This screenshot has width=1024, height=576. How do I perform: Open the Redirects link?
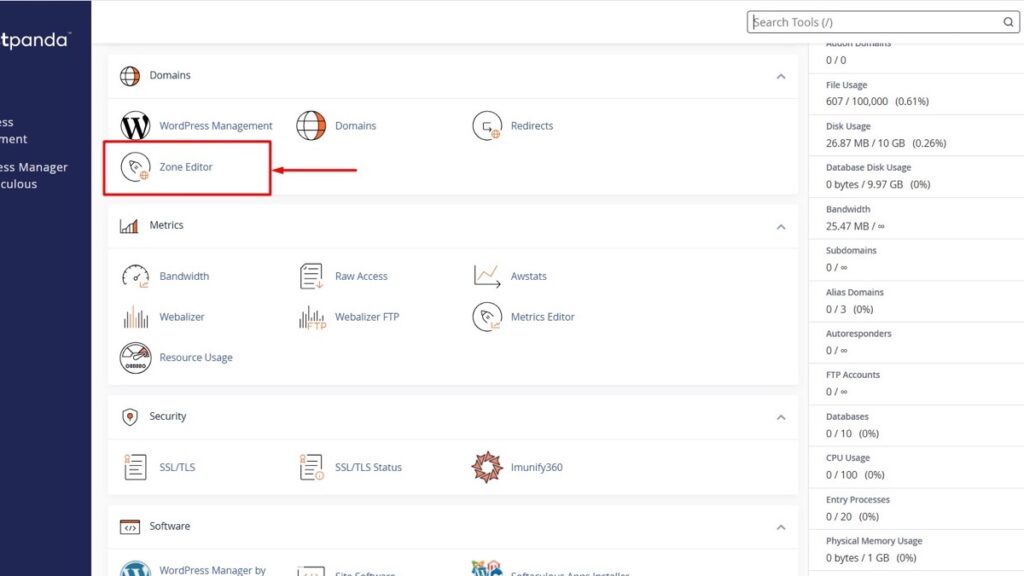click(532, 125)
